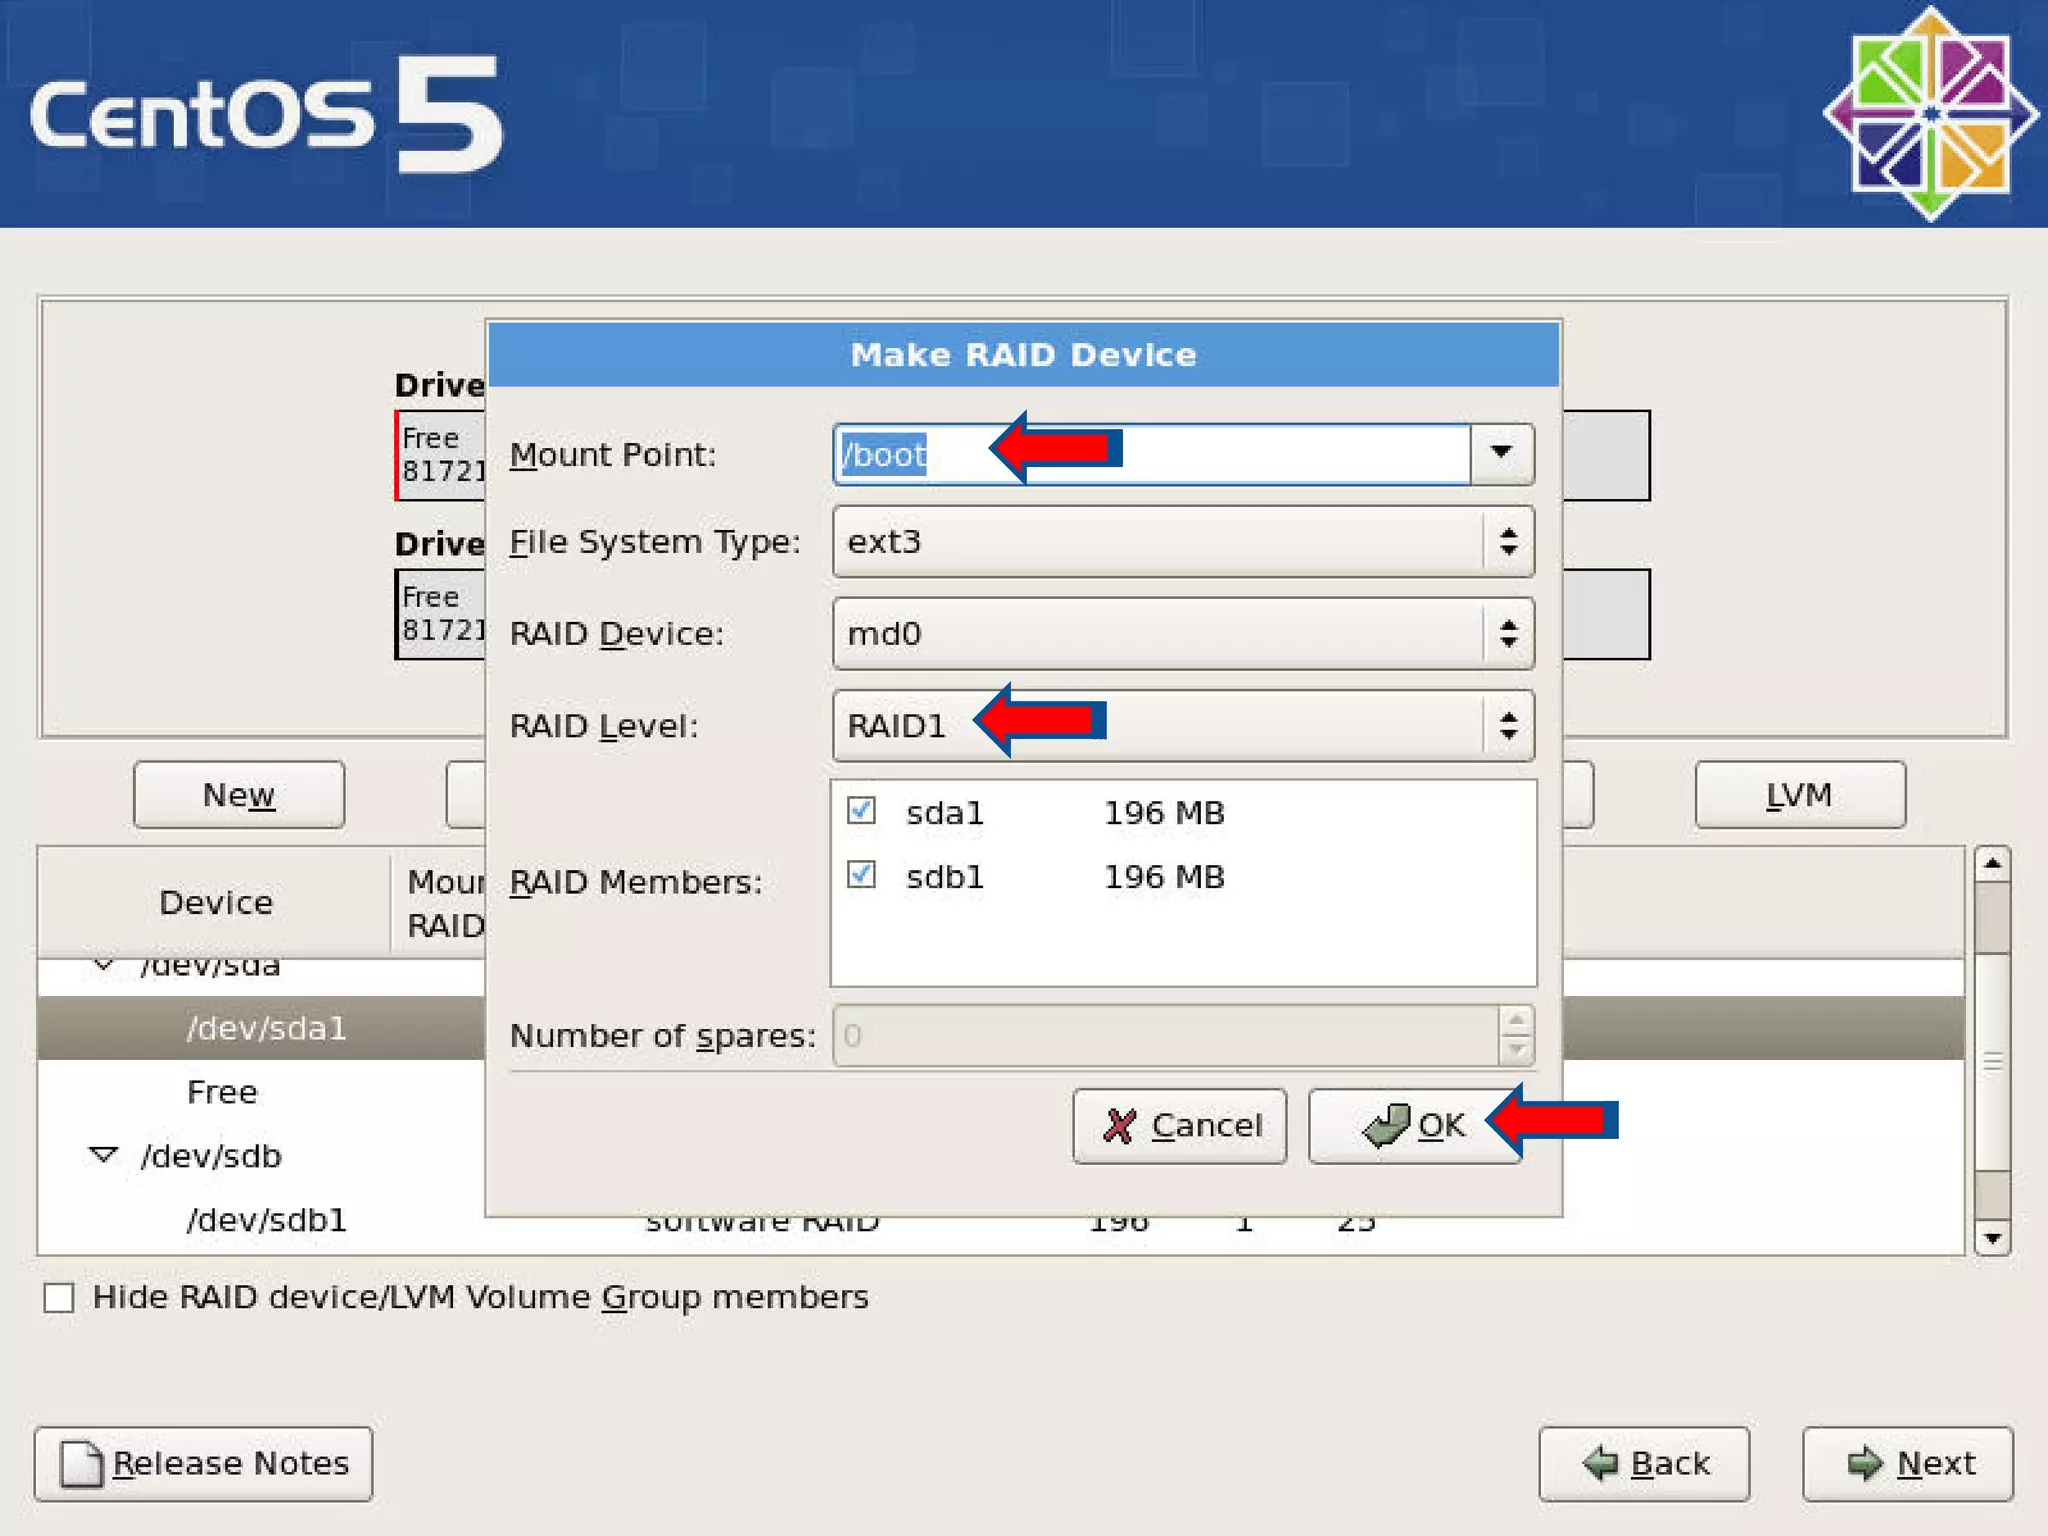Uncheck the sdb1 RAID member
This screenshot has height=1536, width=2048.
(861, 875)
